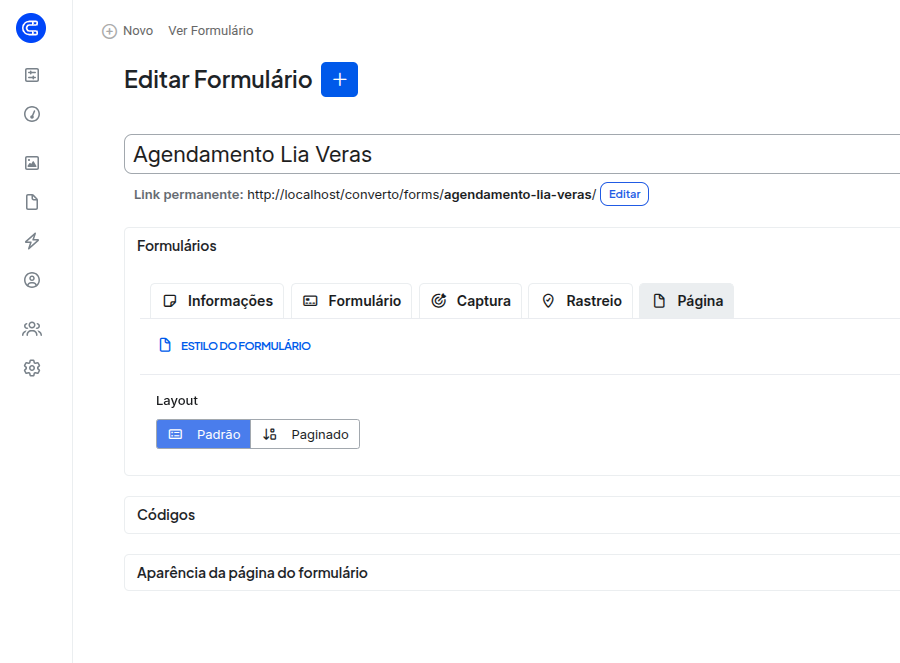Image resolution: width=900 pixels, height=663 pixels.
Task: Switch to the Rastreio tab
Action: (x=580, y=301)
